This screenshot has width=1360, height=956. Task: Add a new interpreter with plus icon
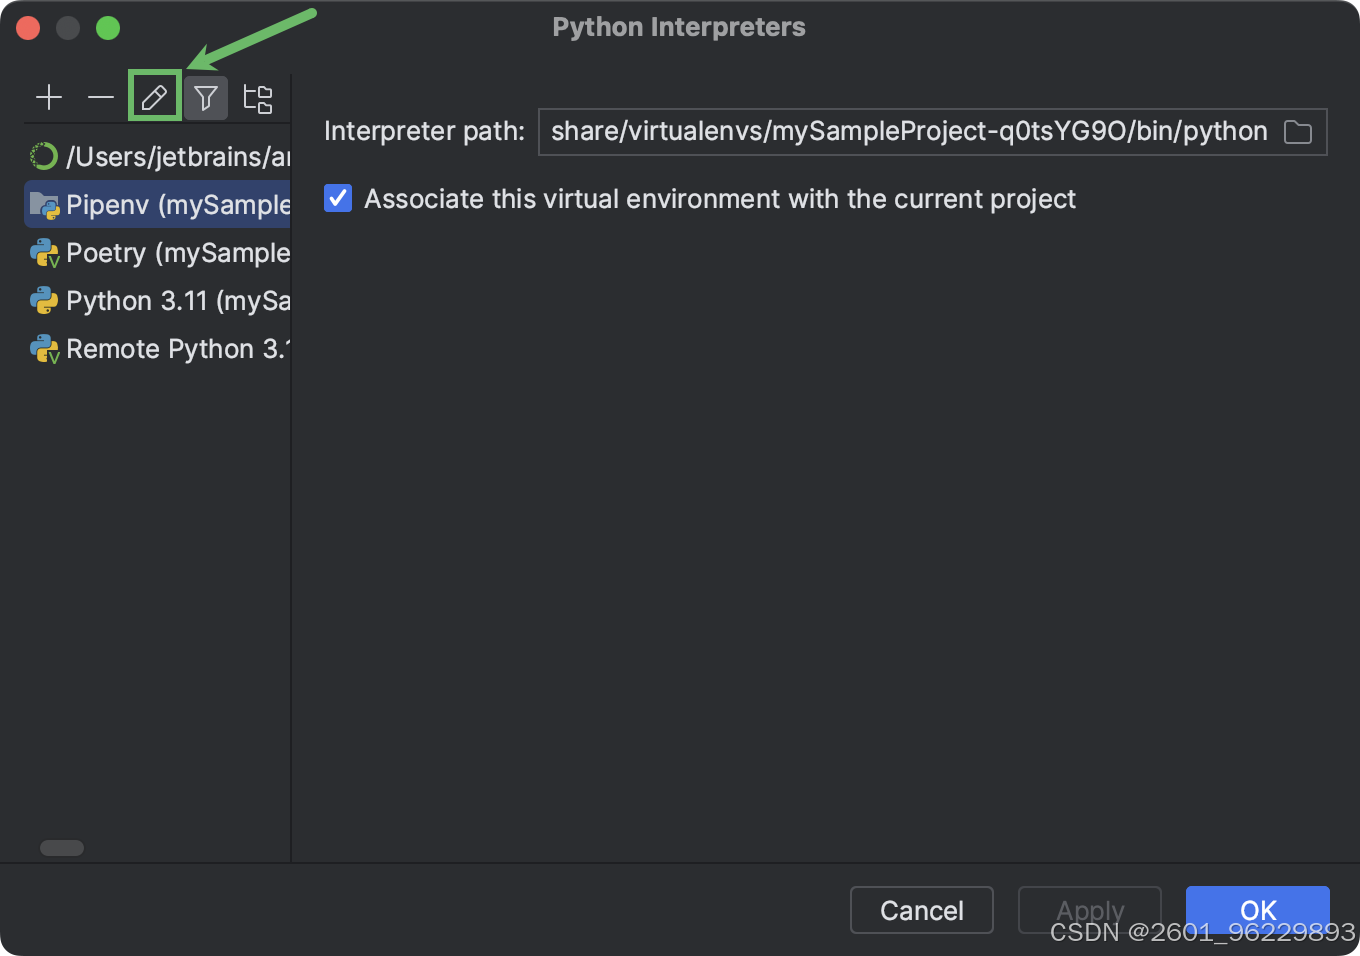coord(49,97)
